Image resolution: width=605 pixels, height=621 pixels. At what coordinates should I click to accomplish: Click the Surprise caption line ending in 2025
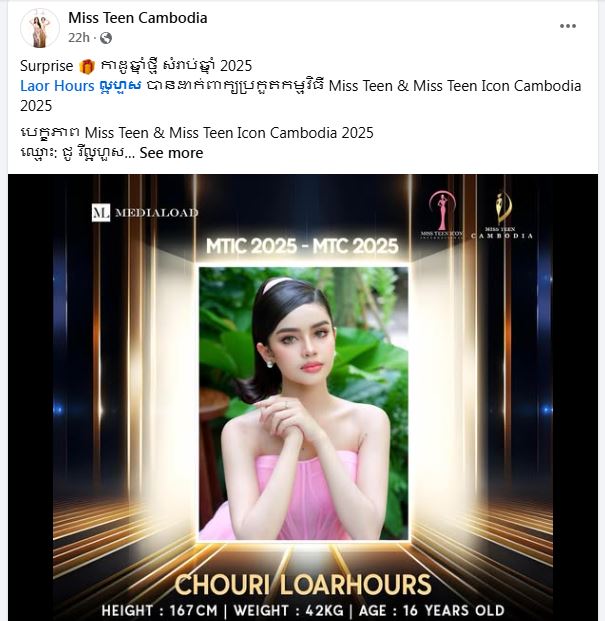tap(136, 66)
